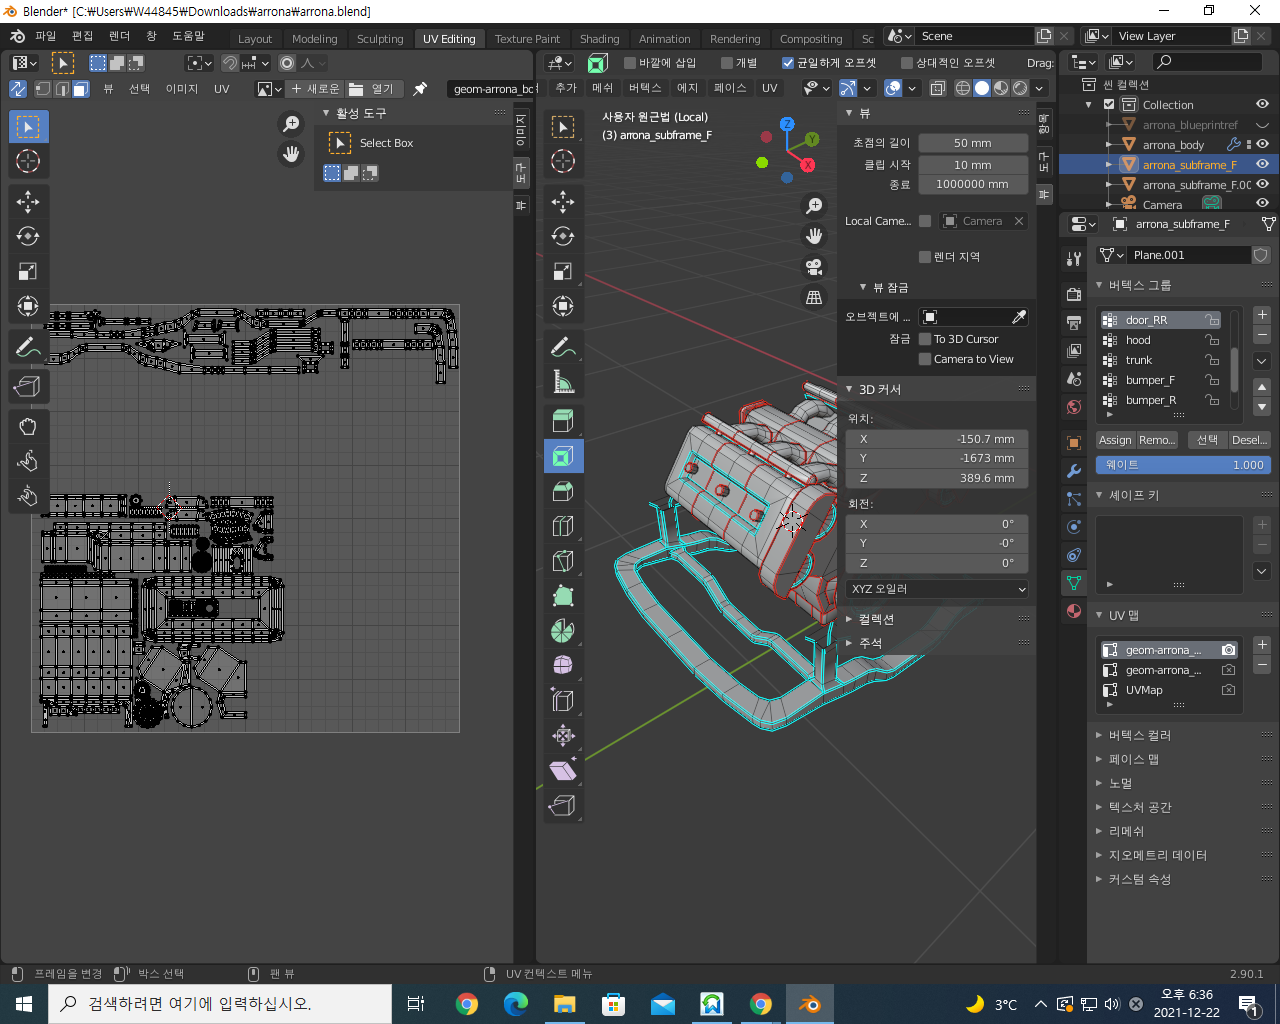Switch to the Shading workspace tab
Viewport: 1280px width, 1024px height.
[x=600, y=39]
